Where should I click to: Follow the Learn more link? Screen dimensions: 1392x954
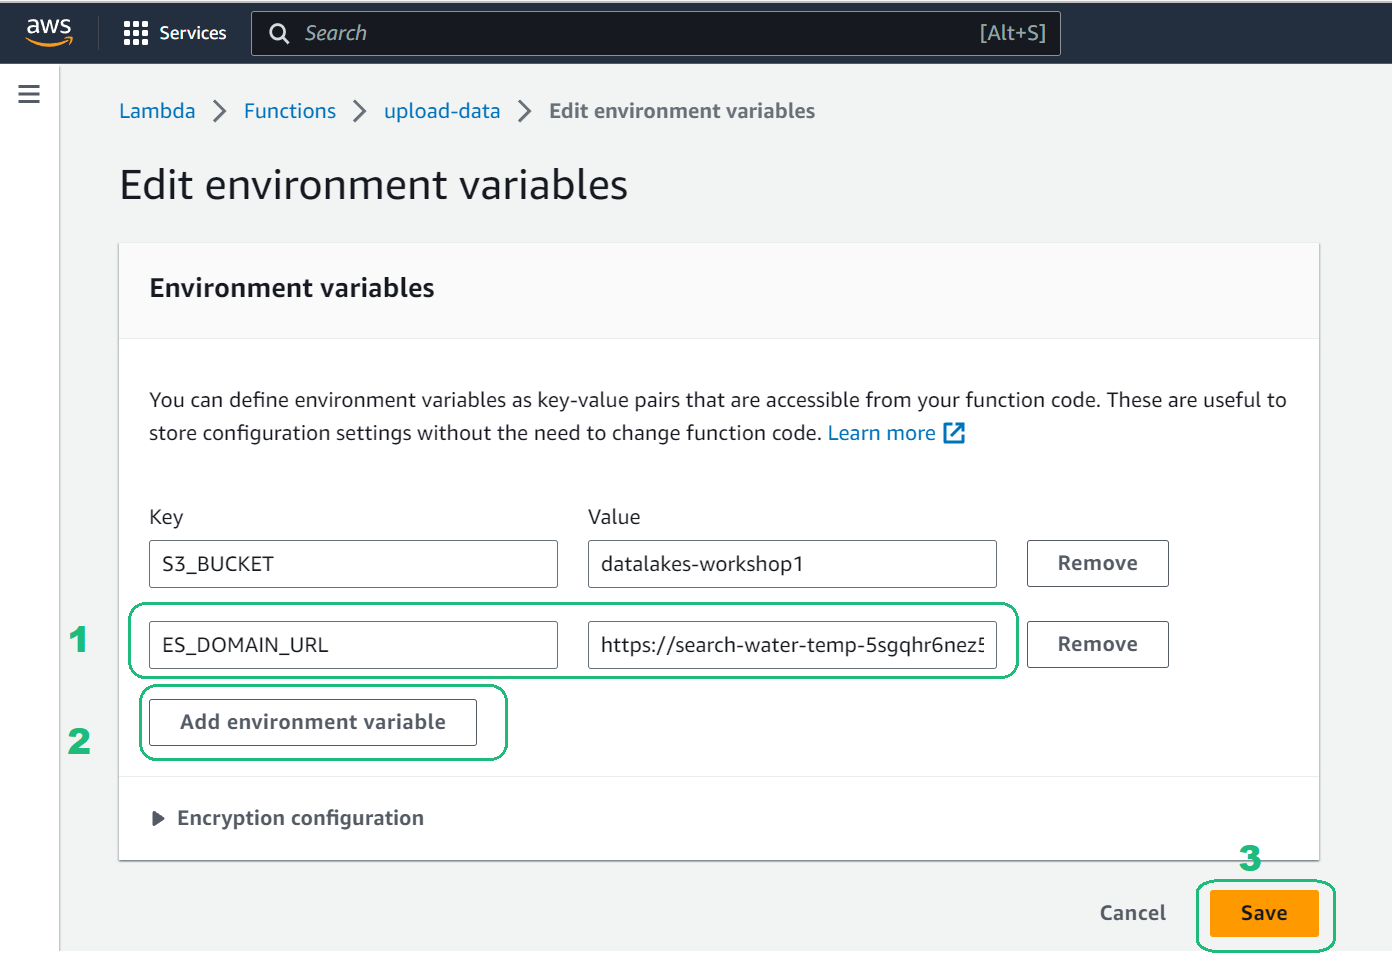point(881,433)
